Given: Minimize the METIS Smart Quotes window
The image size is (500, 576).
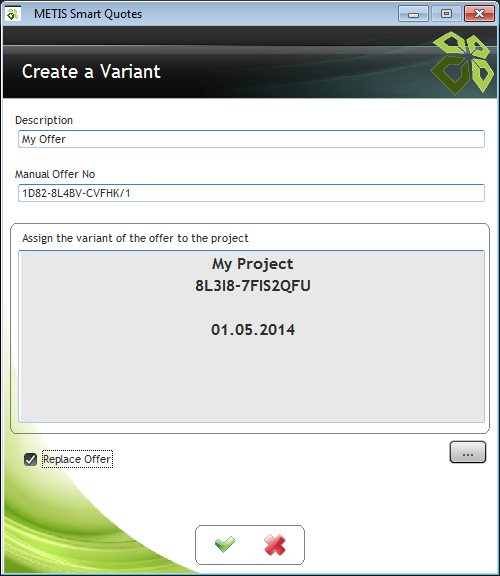Looking at the screenshot, I should pos(413,14).
